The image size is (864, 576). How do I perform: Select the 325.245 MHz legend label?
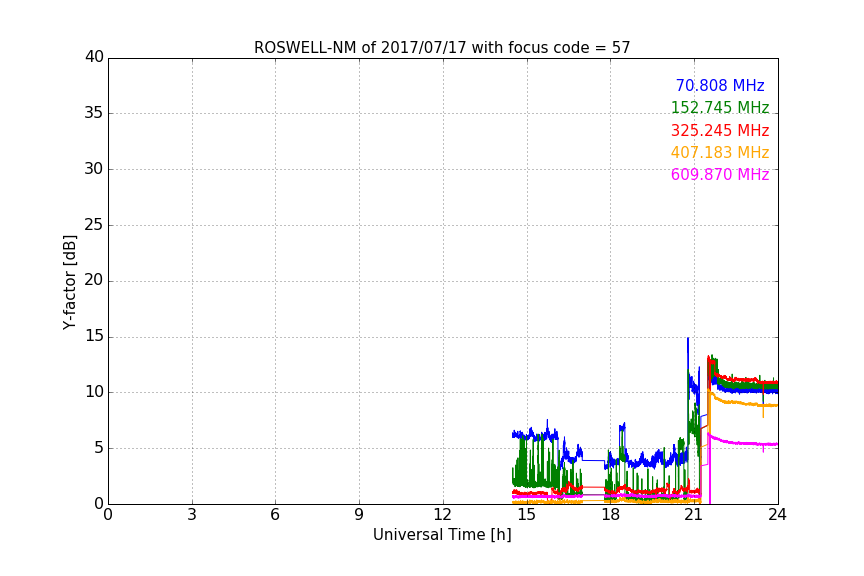click(x=720, y=130)
